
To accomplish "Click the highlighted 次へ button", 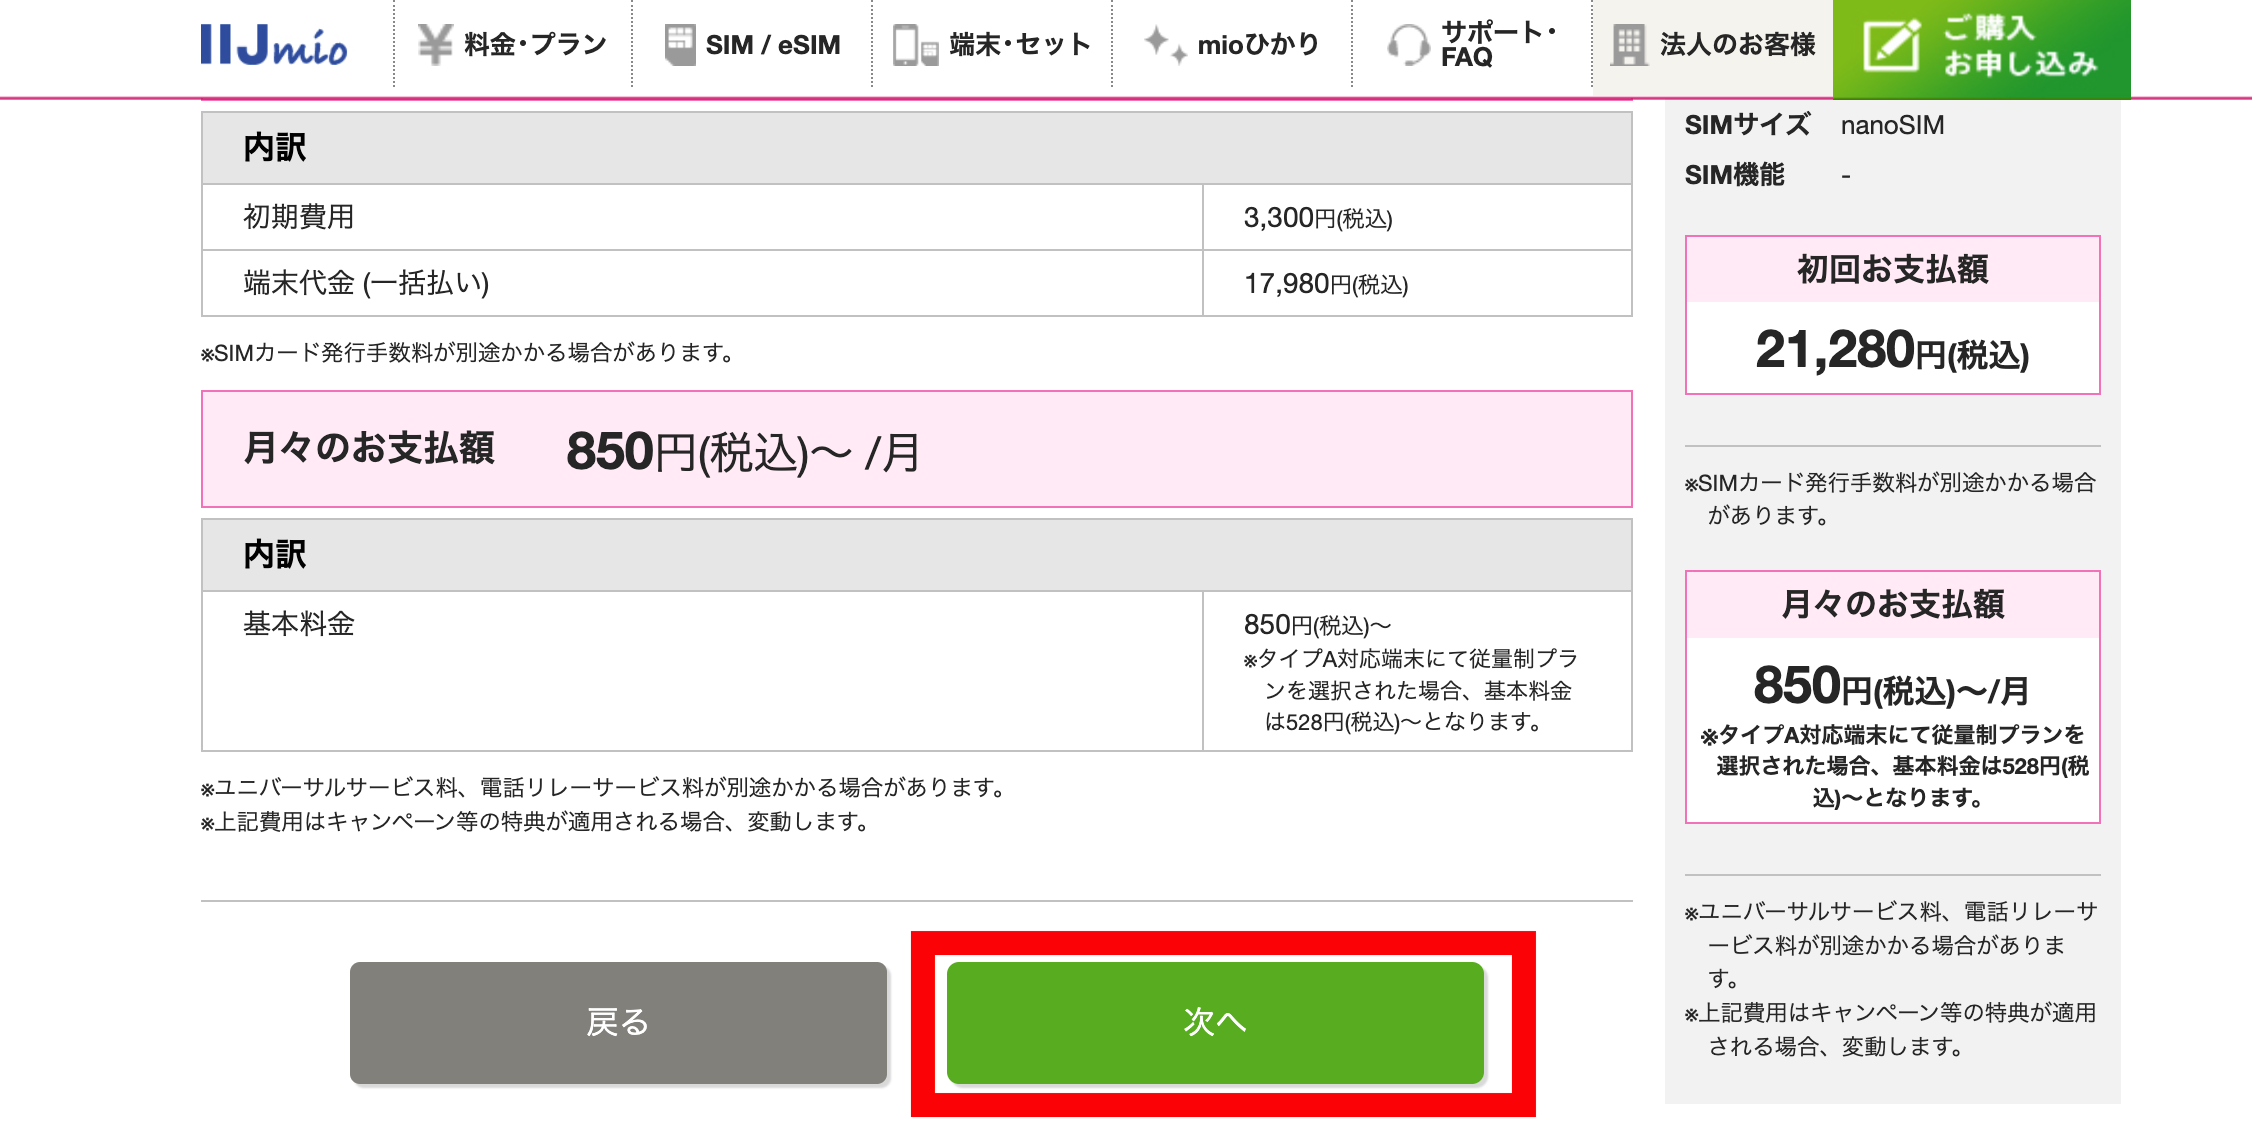I will coord(1214,1023).
